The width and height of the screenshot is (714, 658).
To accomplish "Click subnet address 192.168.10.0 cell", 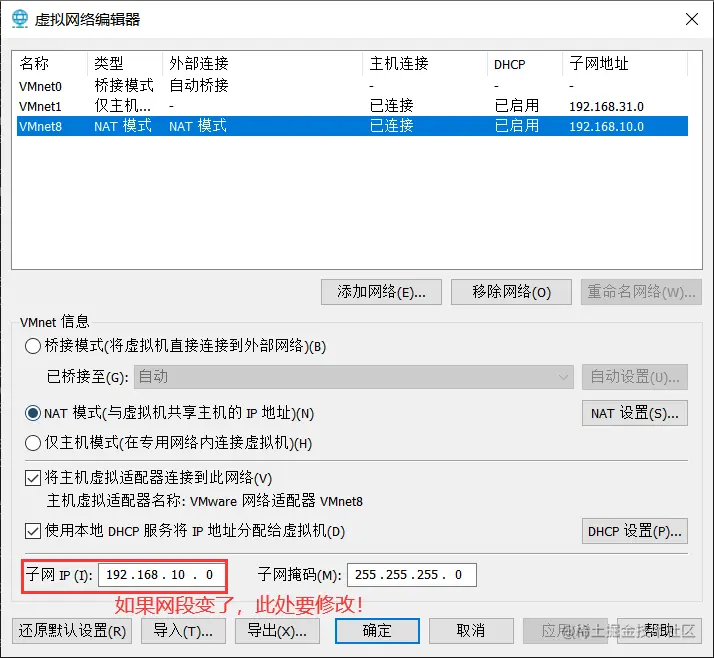I will [606, 127].
